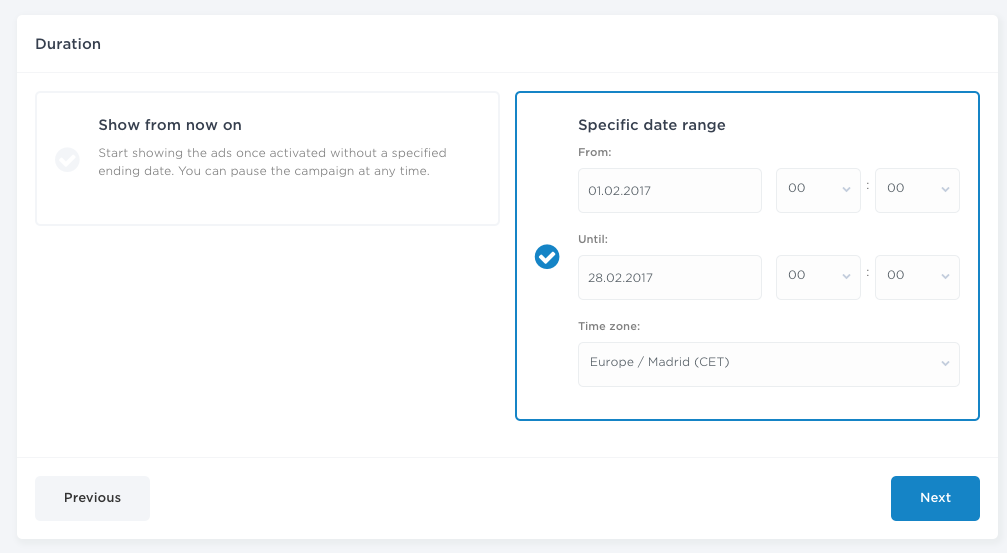Screen dimensions: 1007x553
Task: Click the 'Until:' label
Action: pos(593,239)
